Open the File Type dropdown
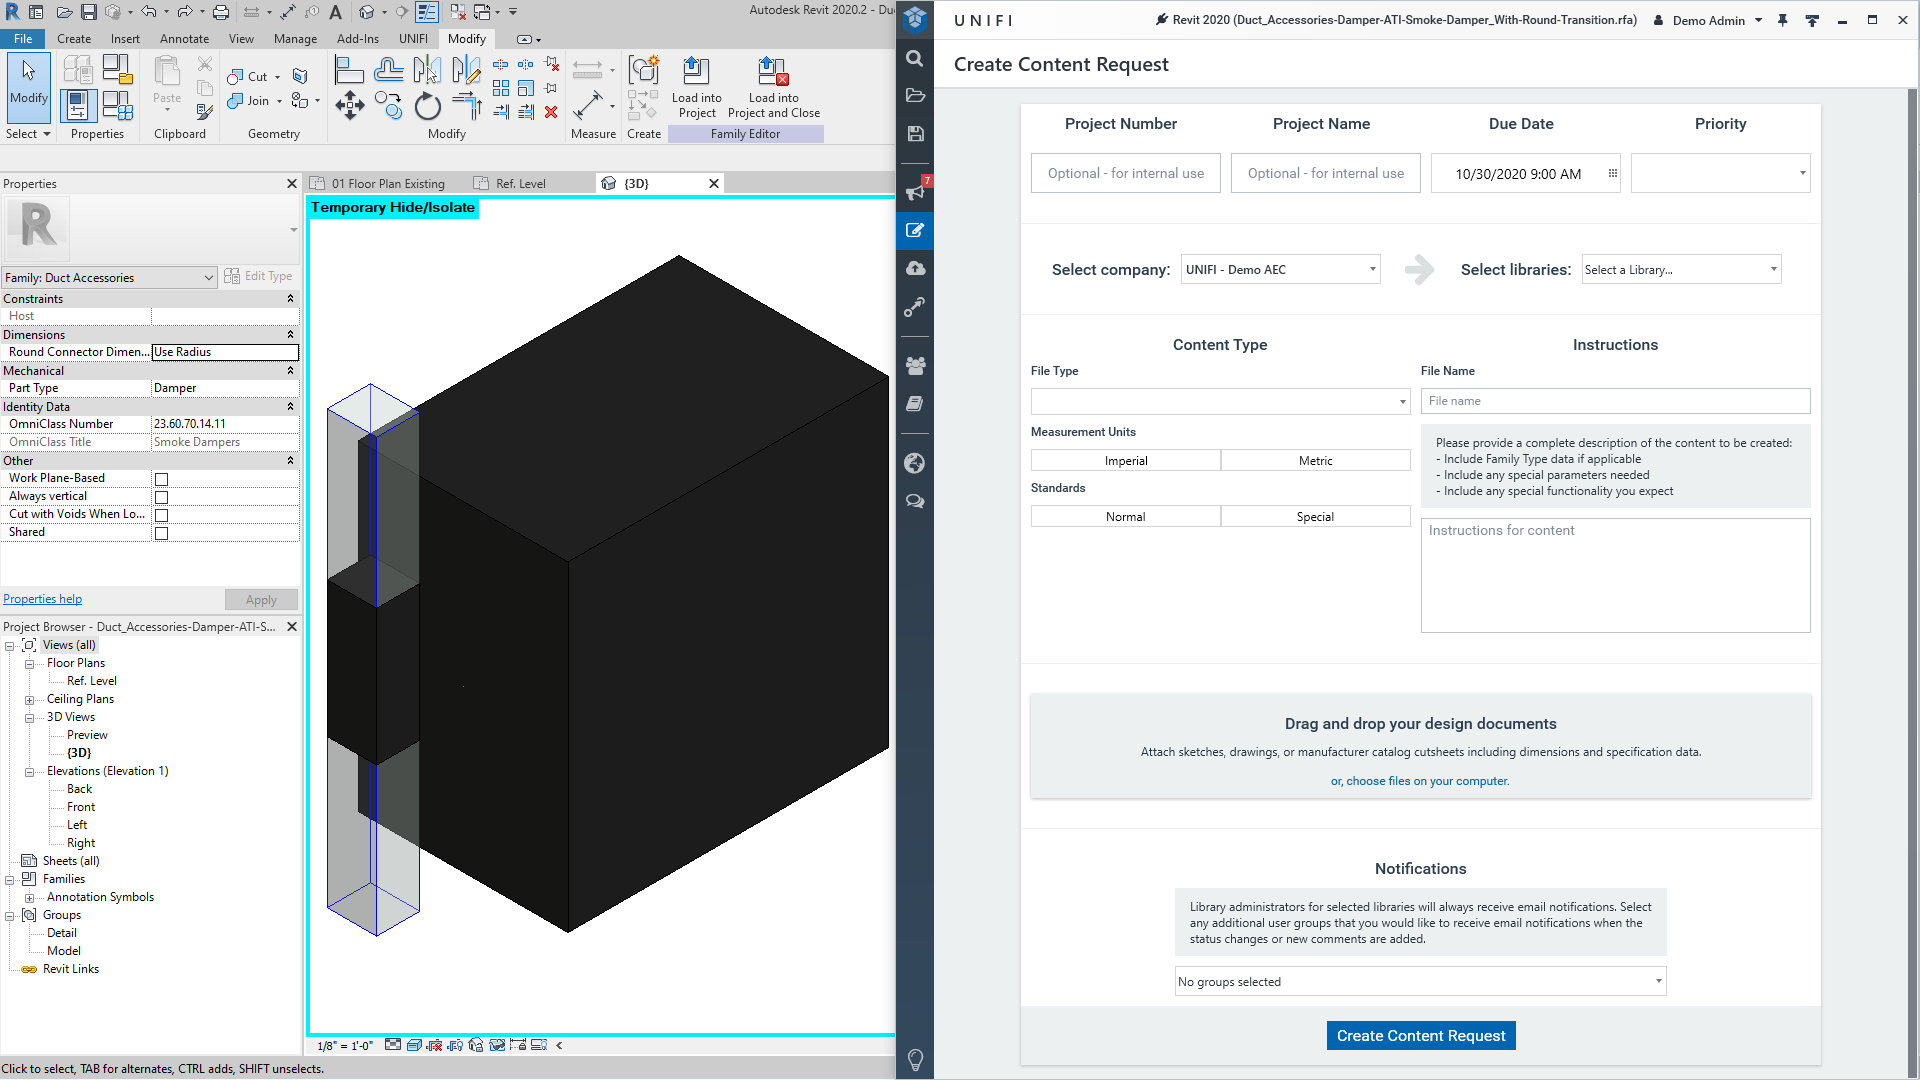This screenshot has width=1920, height=1080. coord(1219,402)
